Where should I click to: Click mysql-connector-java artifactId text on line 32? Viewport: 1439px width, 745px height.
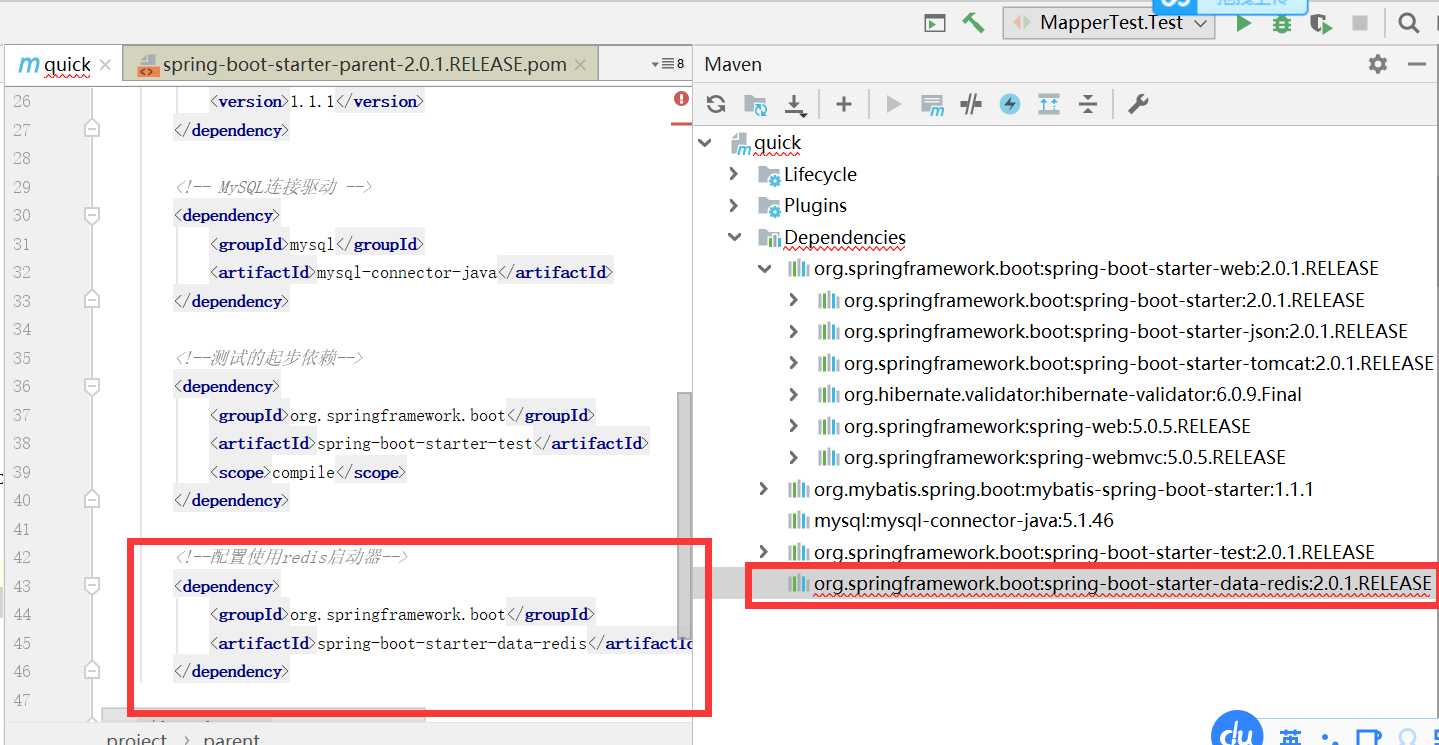click(406, 272)
